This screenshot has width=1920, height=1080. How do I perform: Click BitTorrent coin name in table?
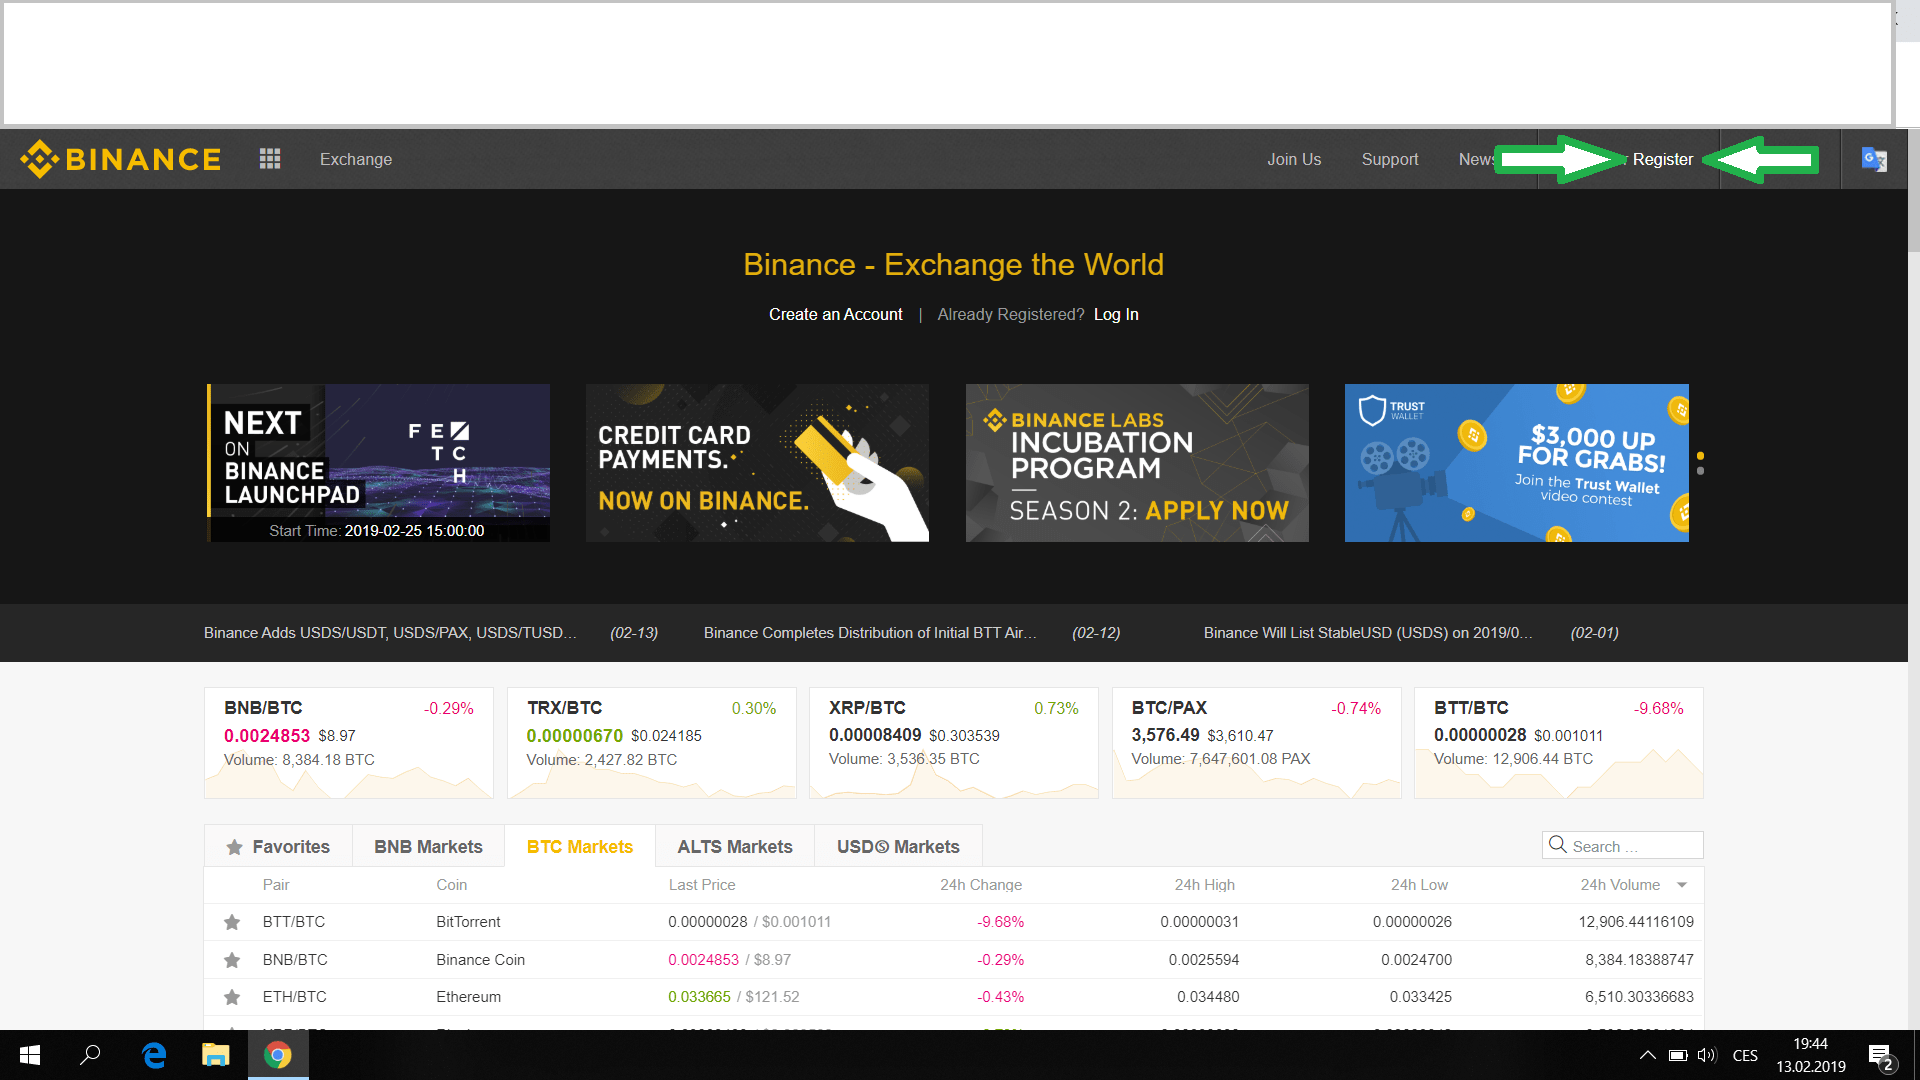468,922
